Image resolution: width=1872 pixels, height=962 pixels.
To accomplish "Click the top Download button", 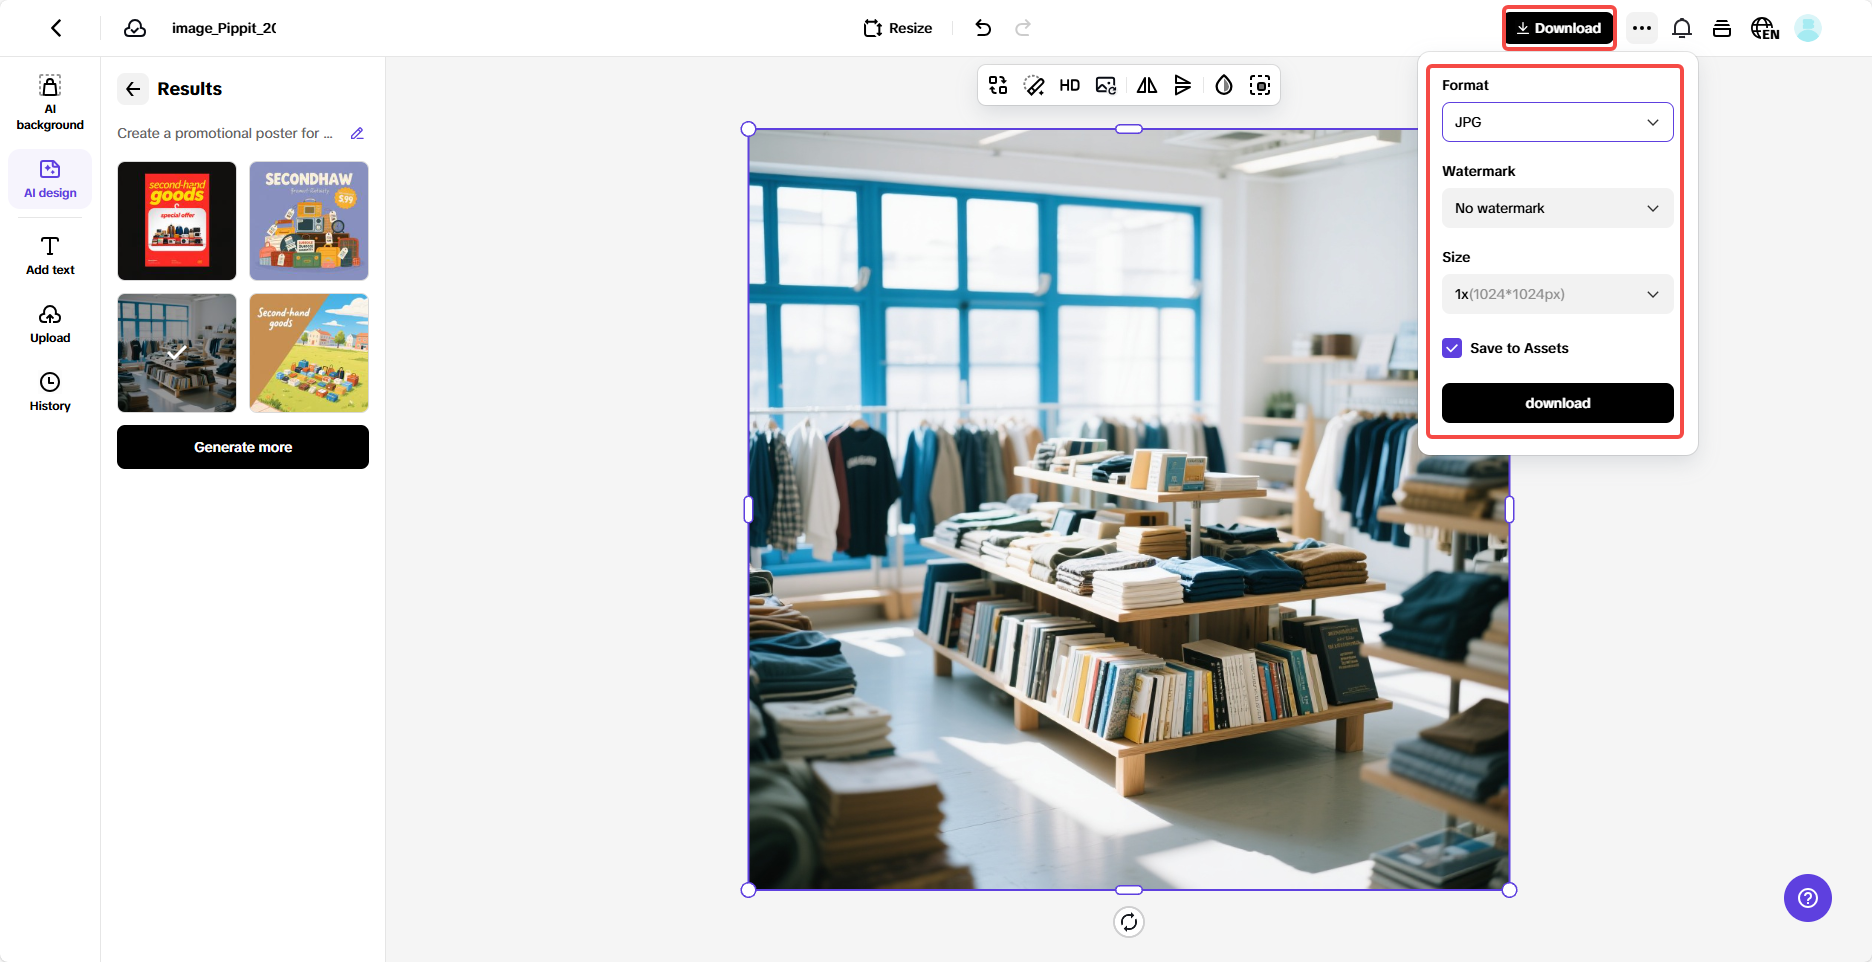I will click(1559, 28).
